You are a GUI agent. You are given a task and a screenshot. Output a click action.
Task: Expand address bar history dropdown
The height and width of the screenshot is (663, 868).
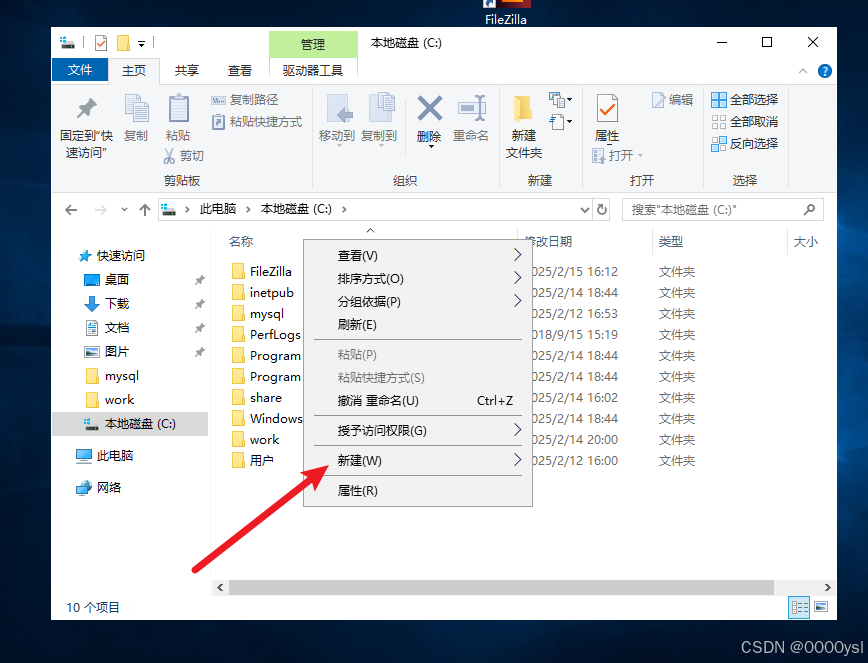click(x=585, y=210)
